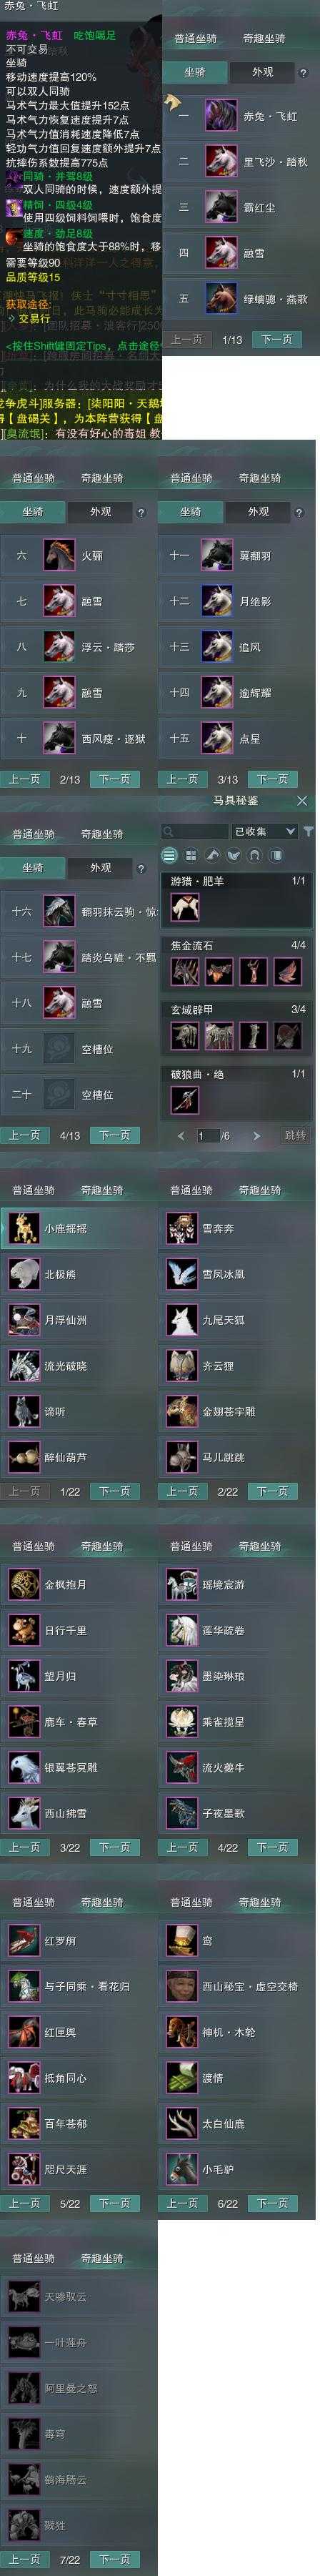This screenshot has width=320, height=2576.
Task: Open the 交易行 link in the tooltip
Action: click(35, 318)
